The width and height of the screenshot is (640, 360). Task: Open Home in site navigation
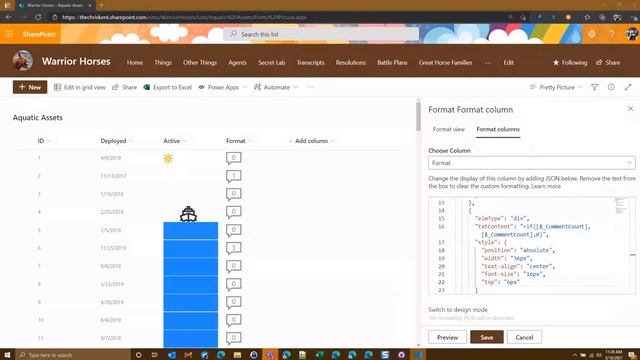135,62
